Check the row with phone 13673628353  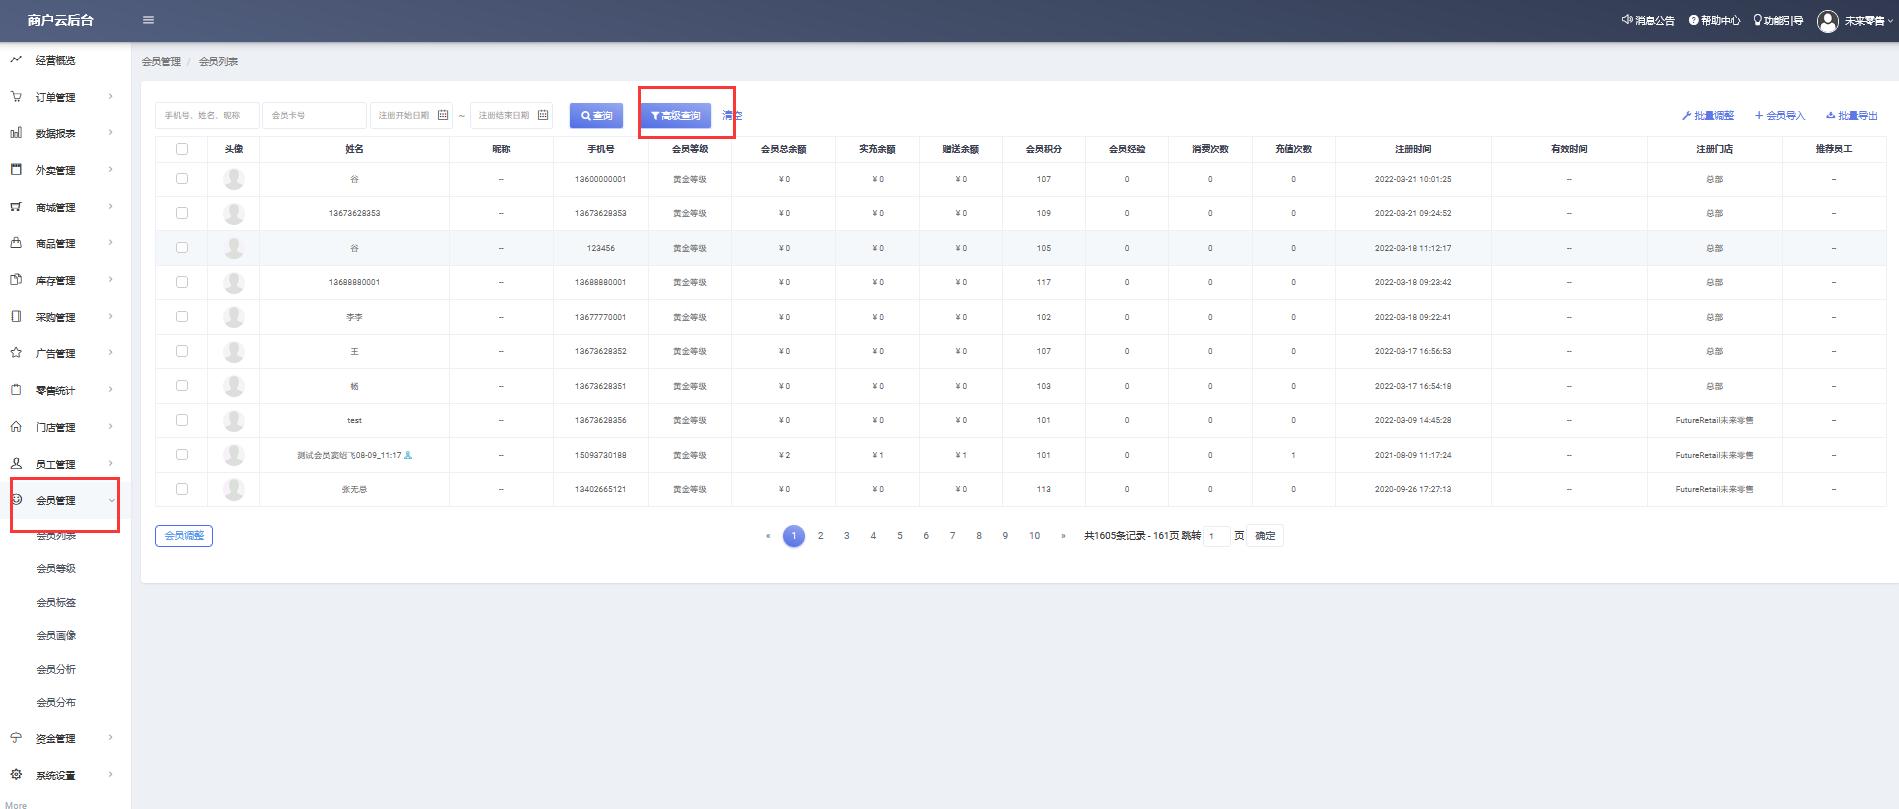coord(182,213)
